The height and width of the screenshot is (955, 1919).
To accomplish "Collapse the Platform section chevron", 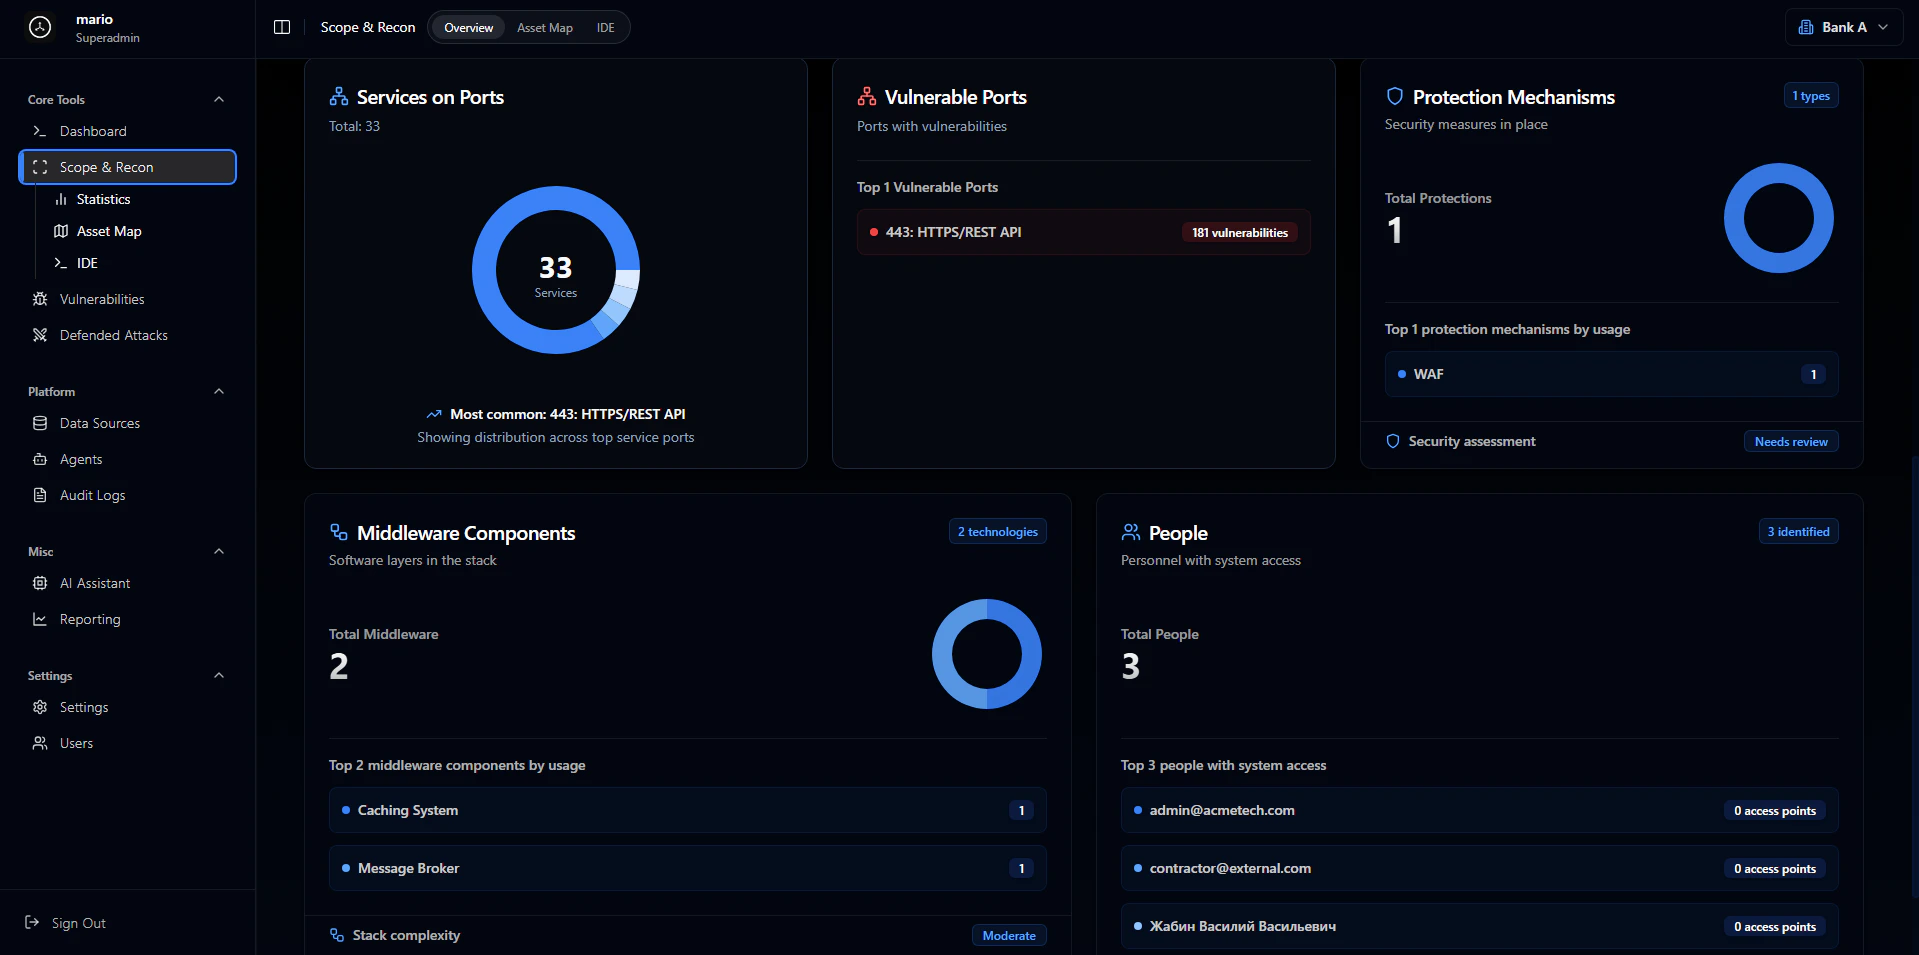I will [x=219, y=391].
